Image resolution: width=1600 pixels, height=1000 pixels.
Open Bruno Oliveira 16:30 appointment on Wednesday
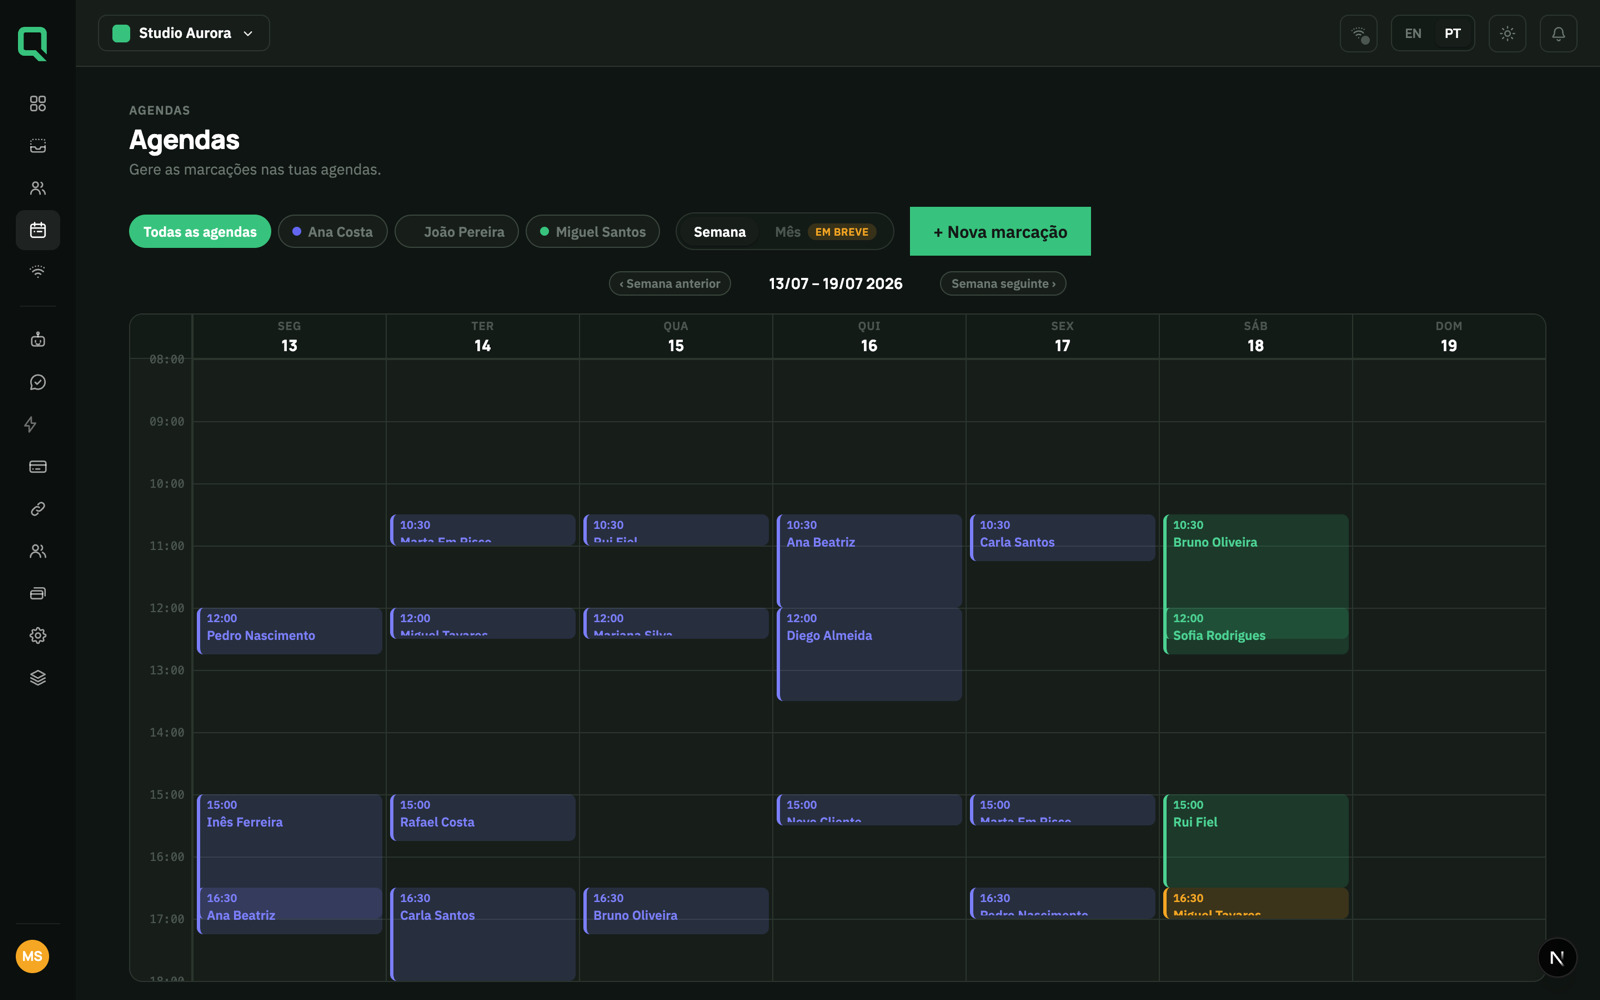(x=676, y=911)
